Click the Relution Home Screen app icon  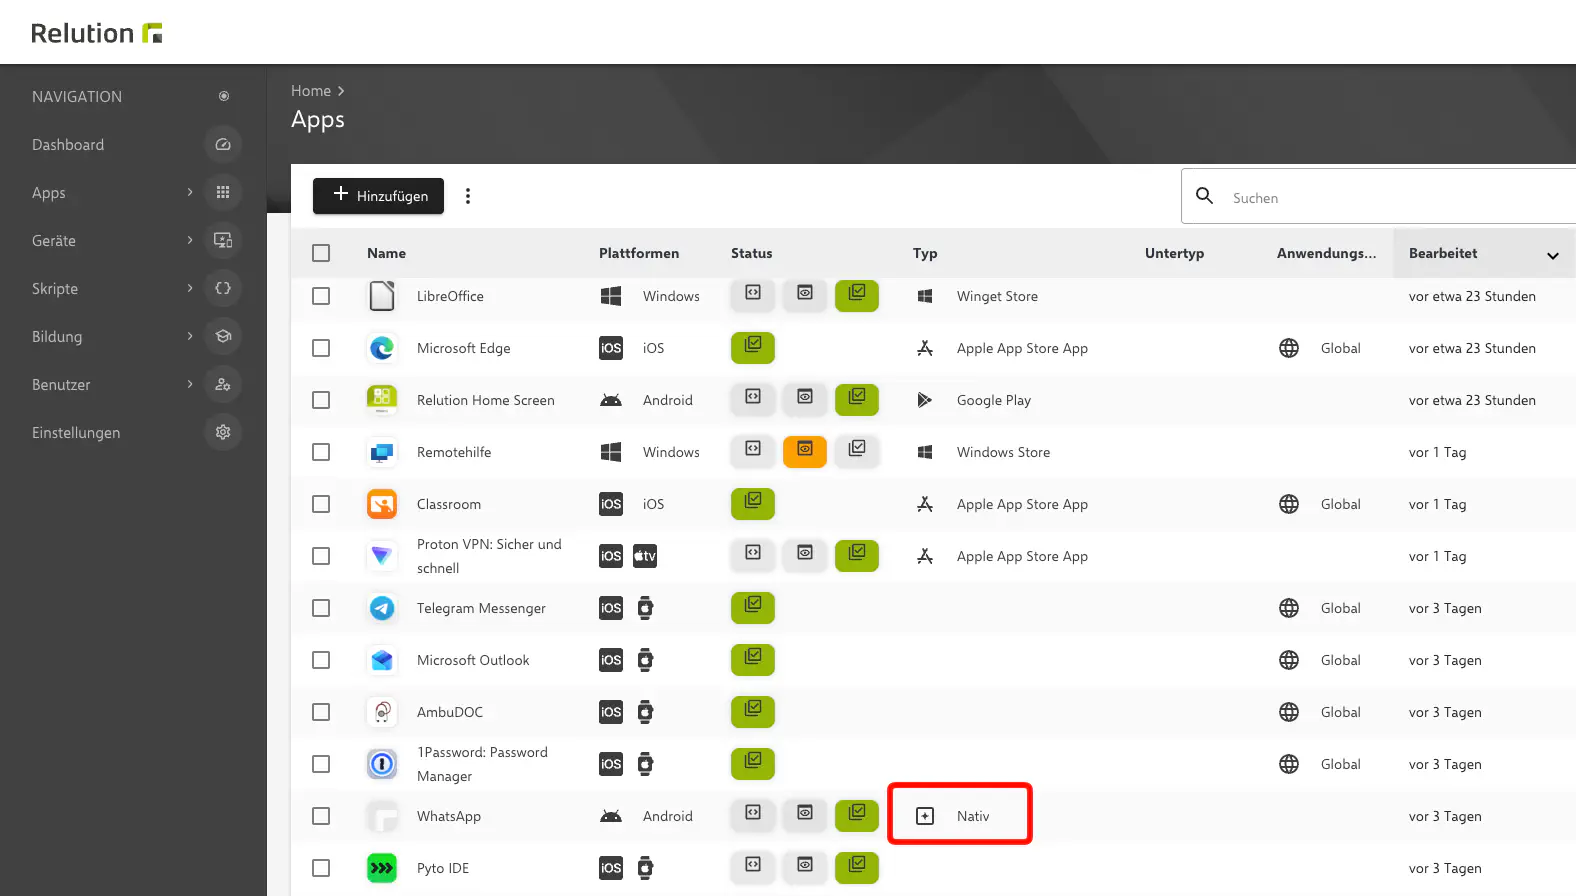(382, 400)
